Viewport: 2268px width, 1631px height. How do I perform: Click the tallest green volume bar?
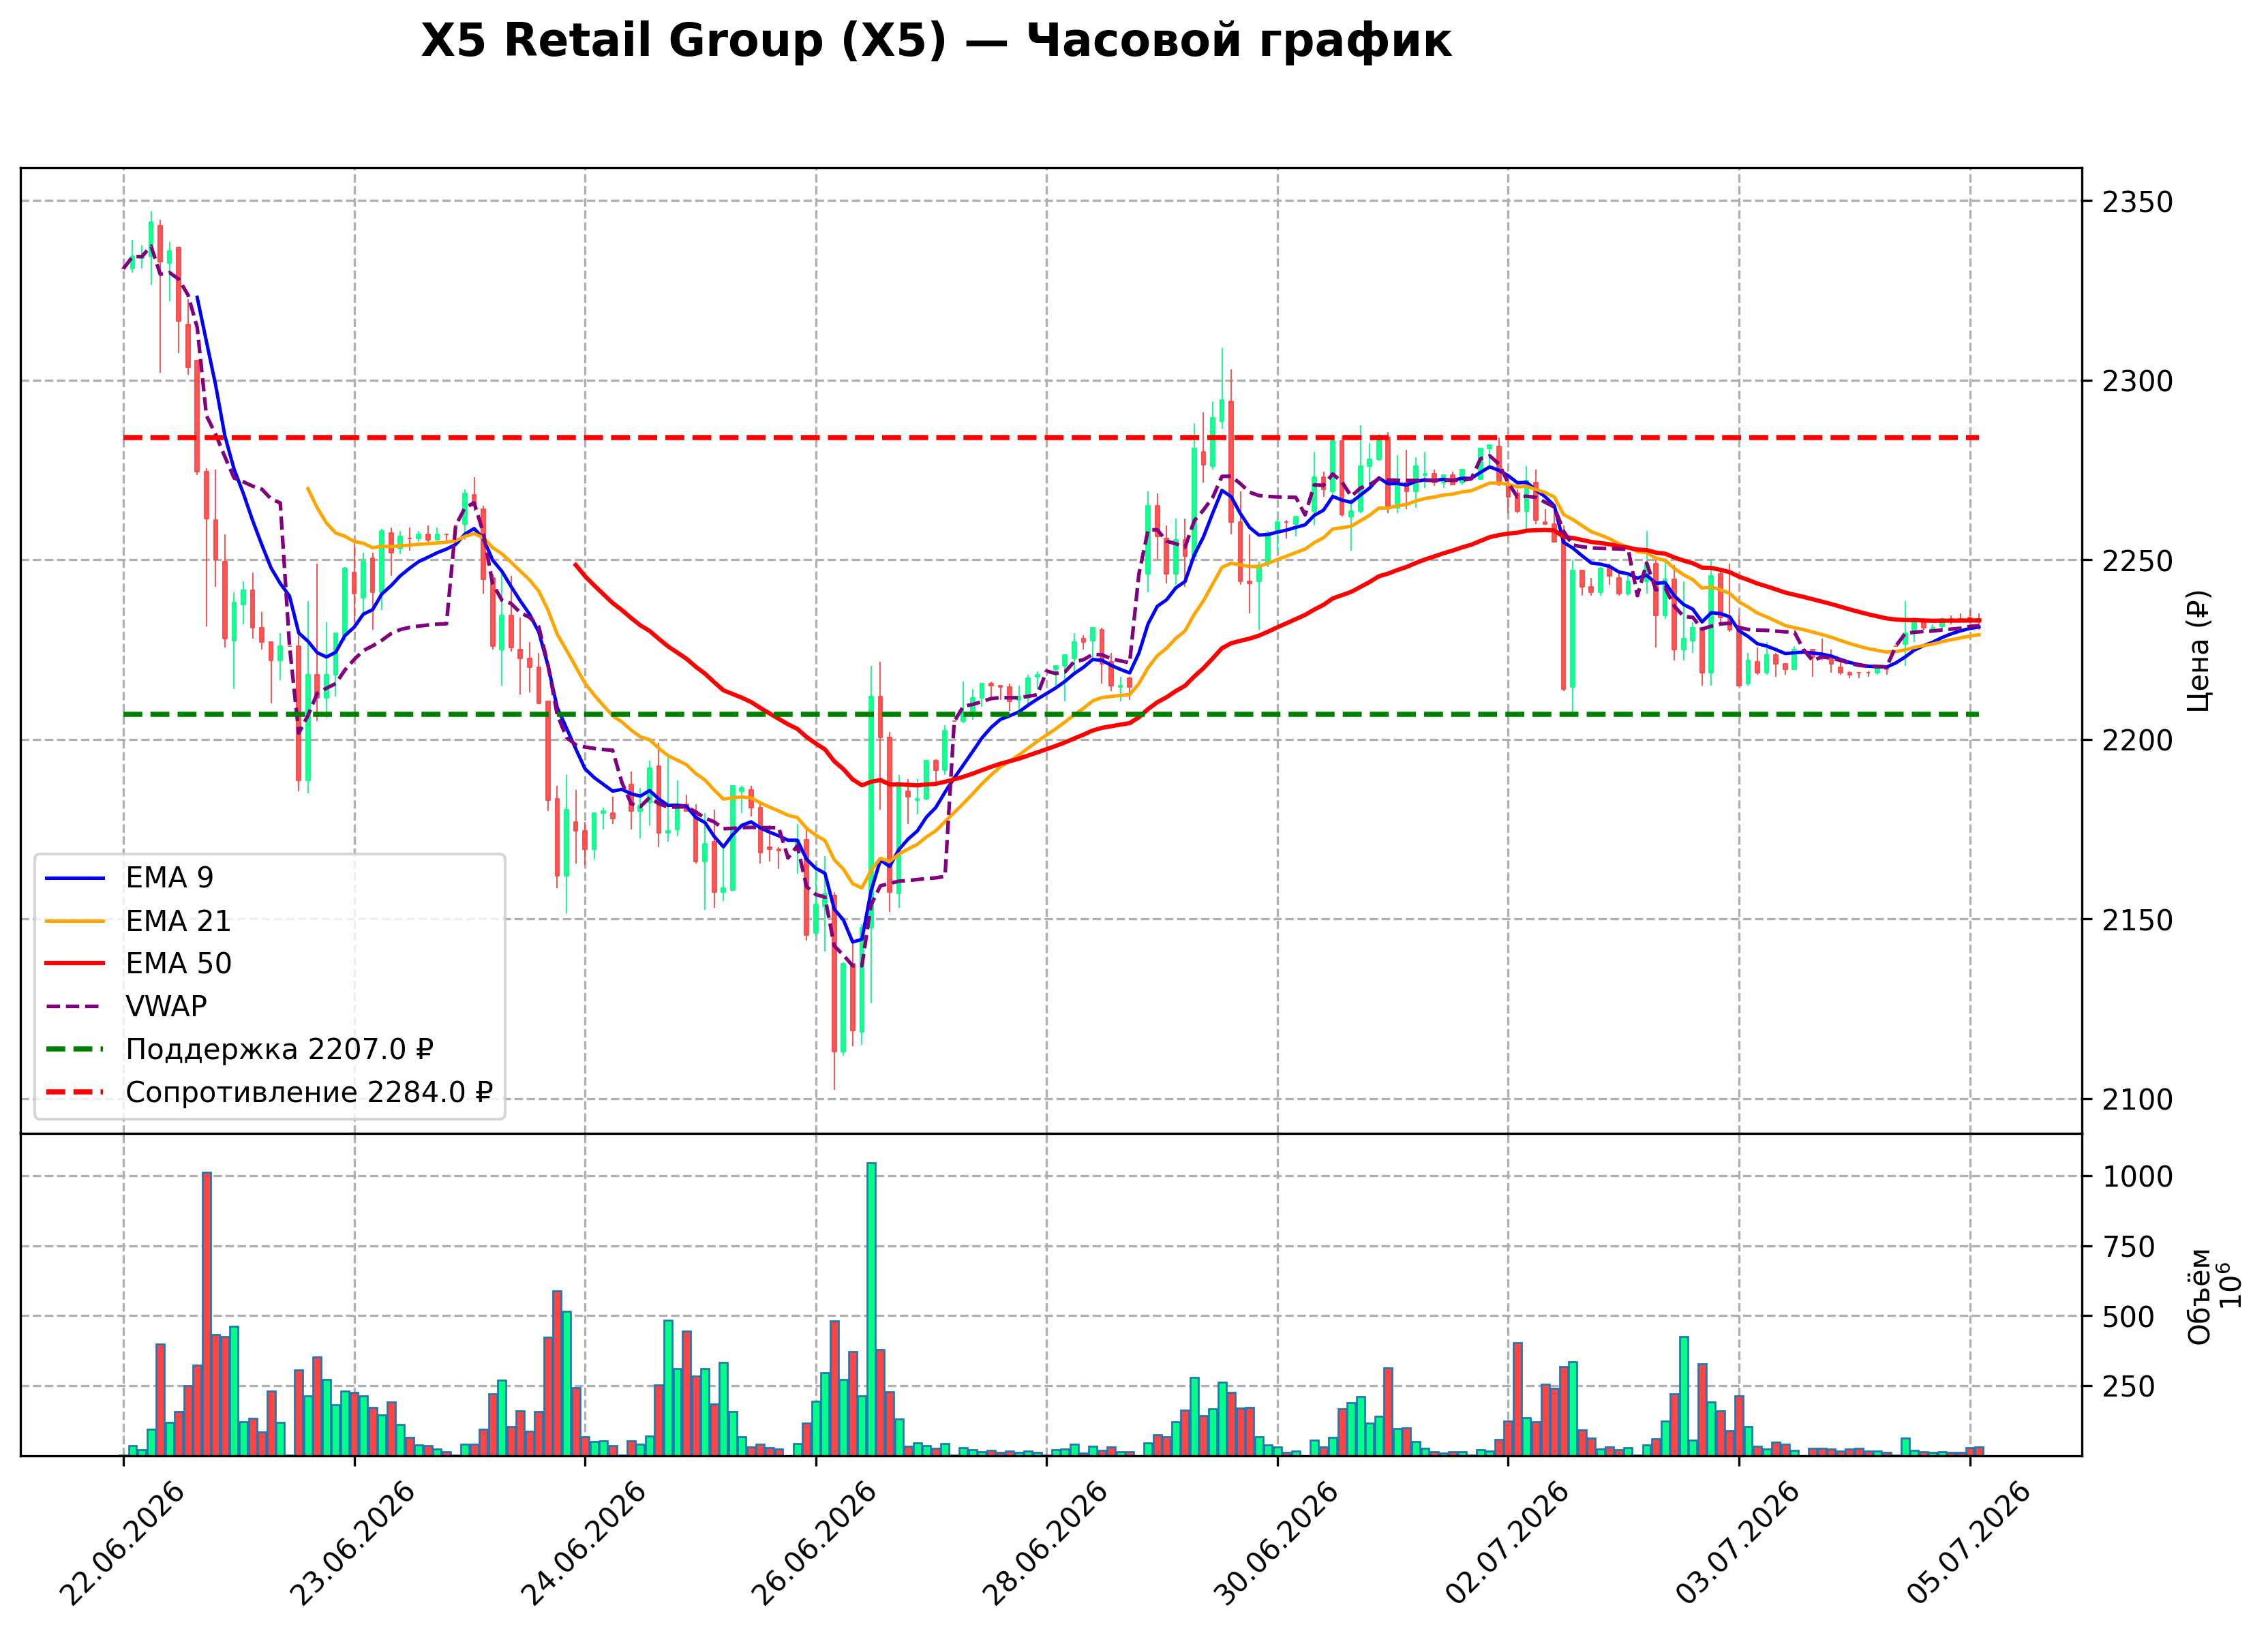871,1309
